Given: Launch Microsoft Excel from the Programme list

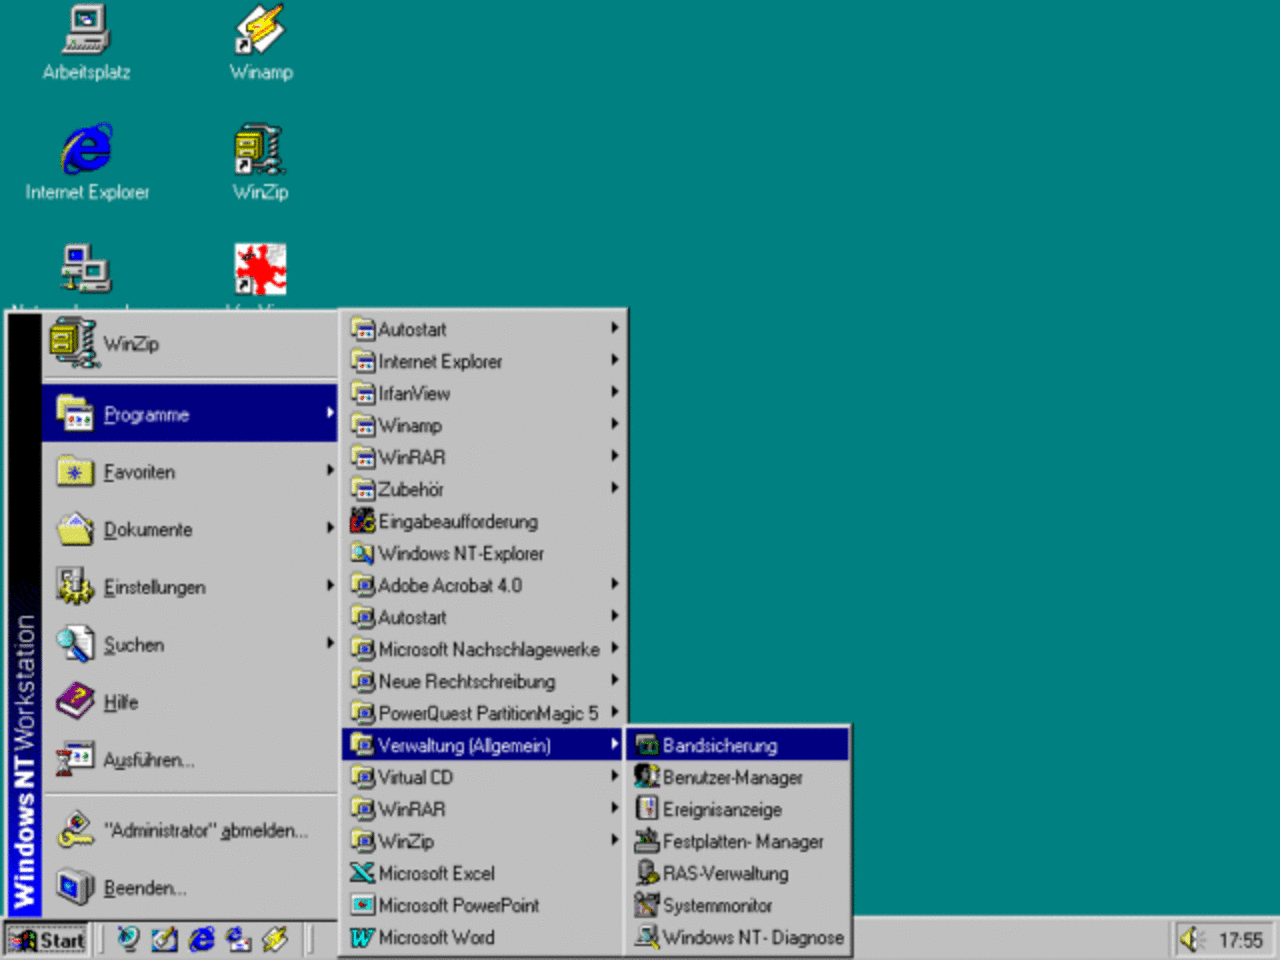Looking at the screenshot, I should pos(483,873).
